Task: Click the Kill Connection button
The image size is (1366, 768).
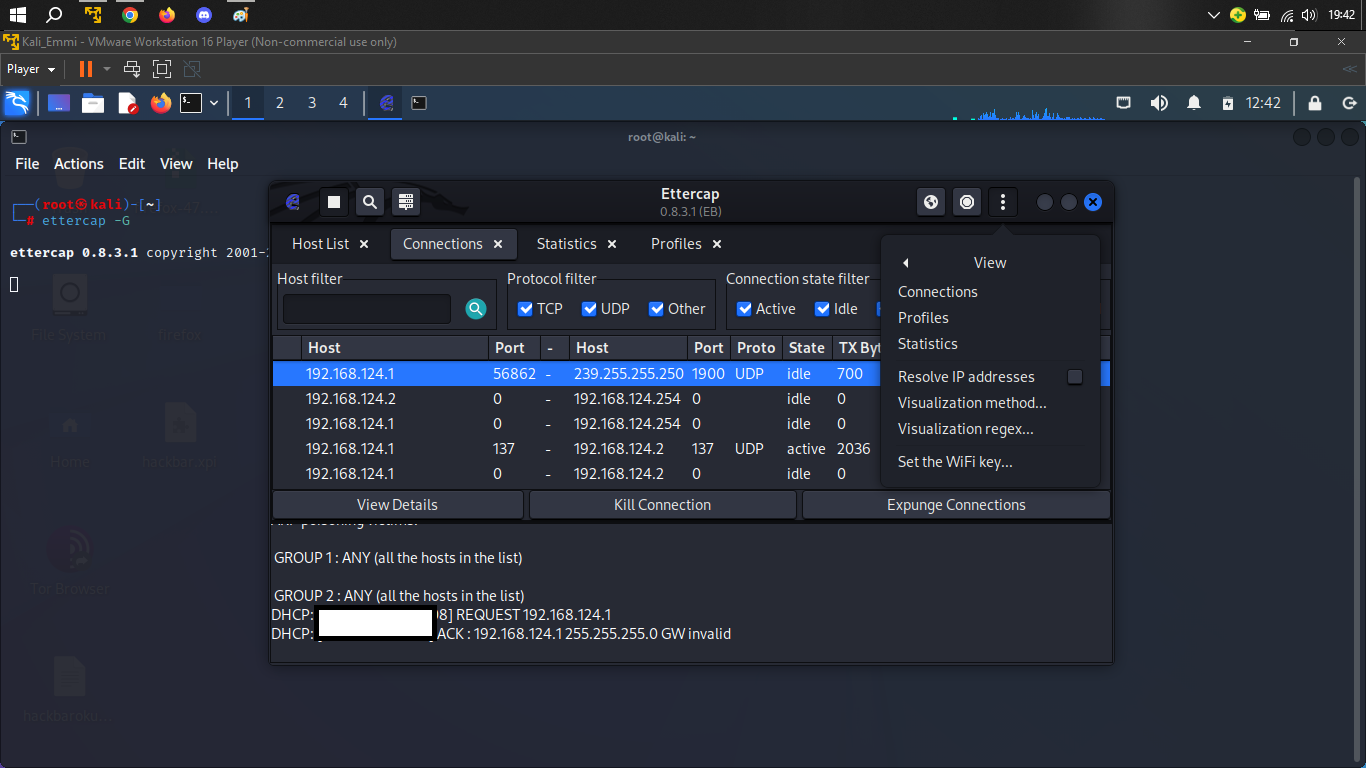Action: (x=662, y=505)
